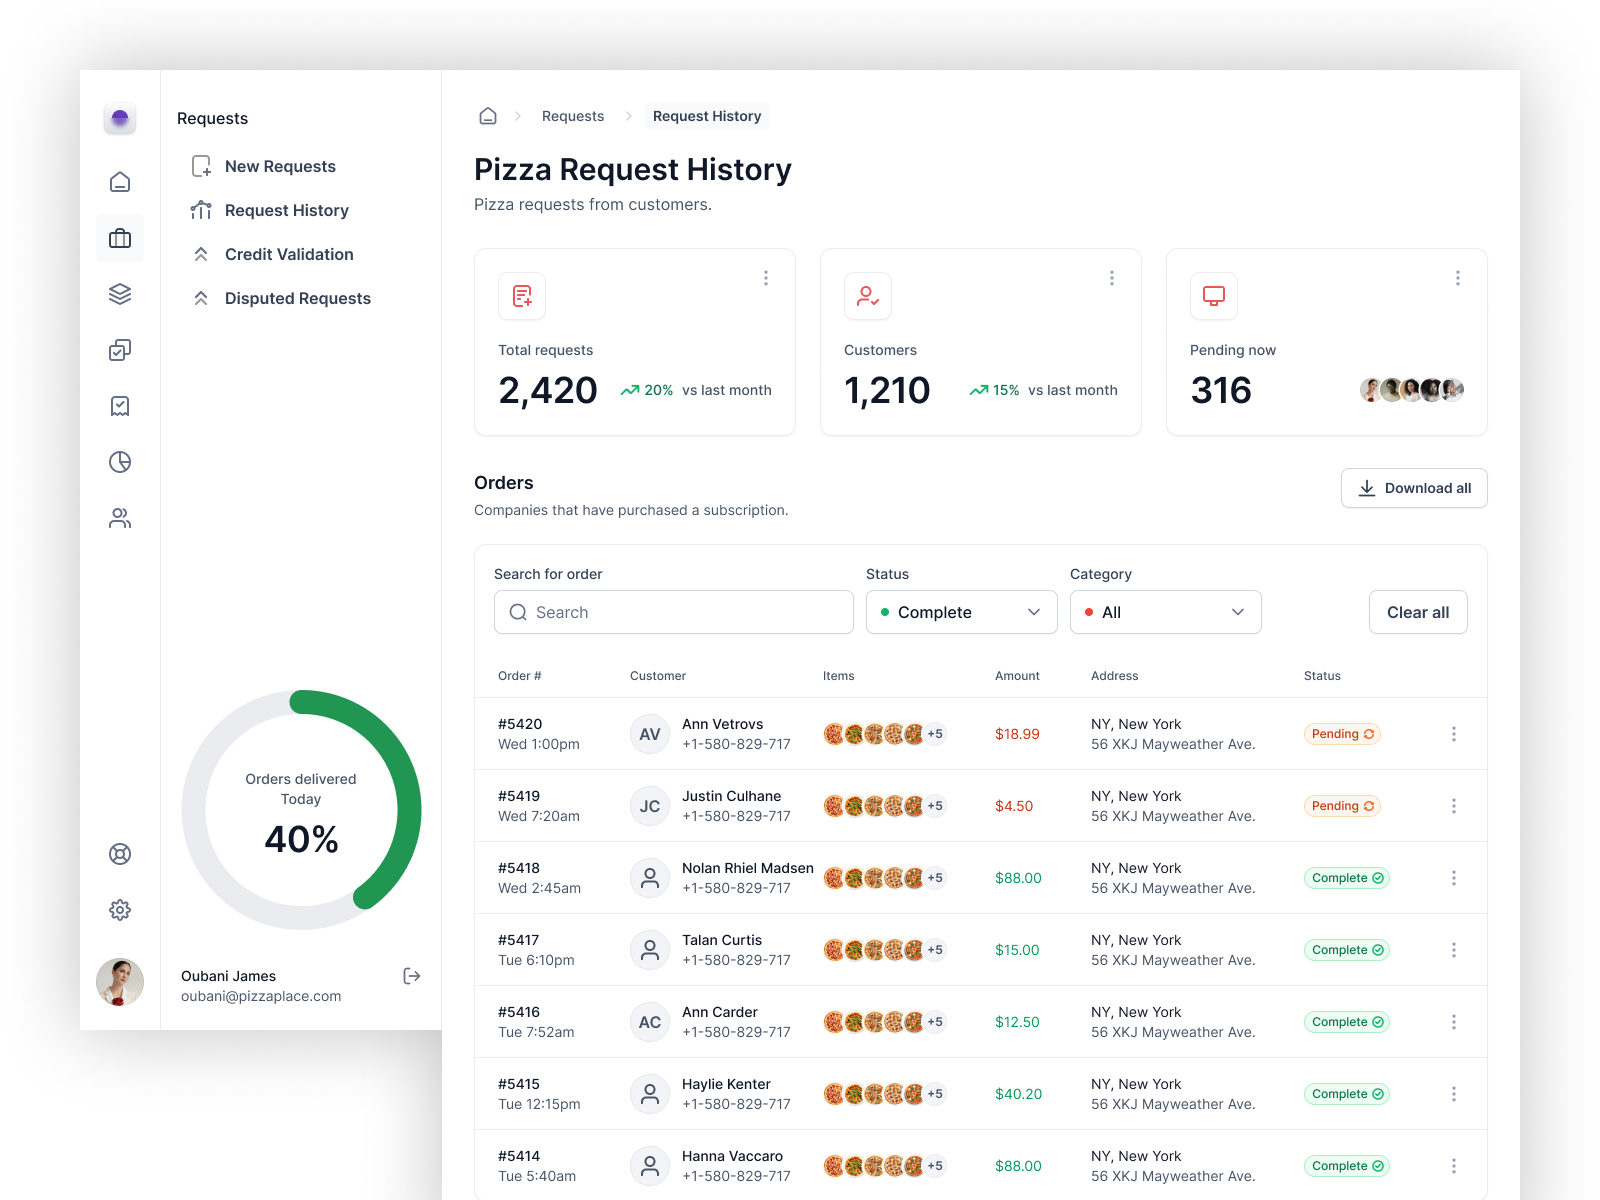Click the green status dot in Status filter
The image size is (1600, 1200).
(886, 612)
